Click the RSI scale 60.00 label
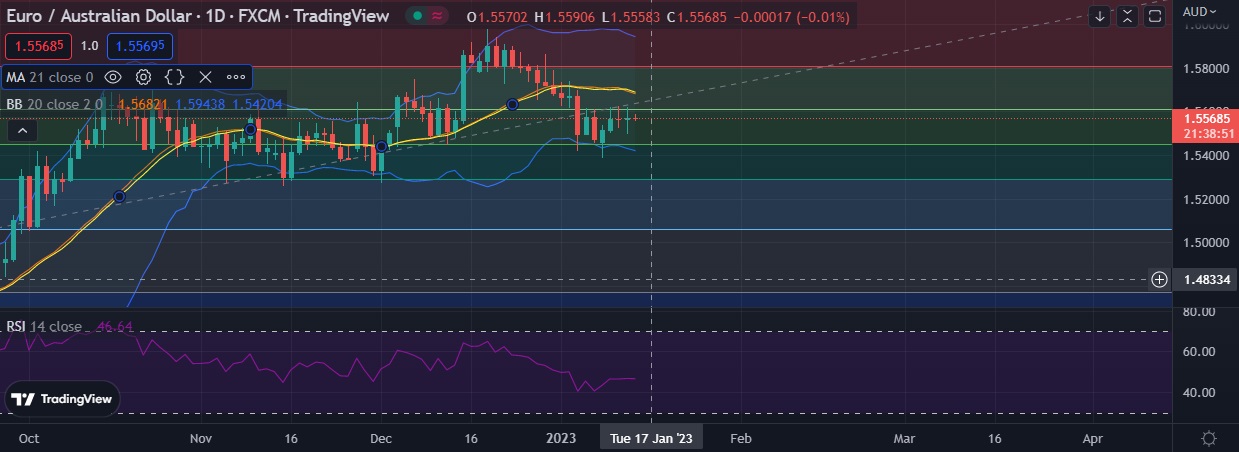This screenshot has width=1239, height=452. coord(1197,352)
